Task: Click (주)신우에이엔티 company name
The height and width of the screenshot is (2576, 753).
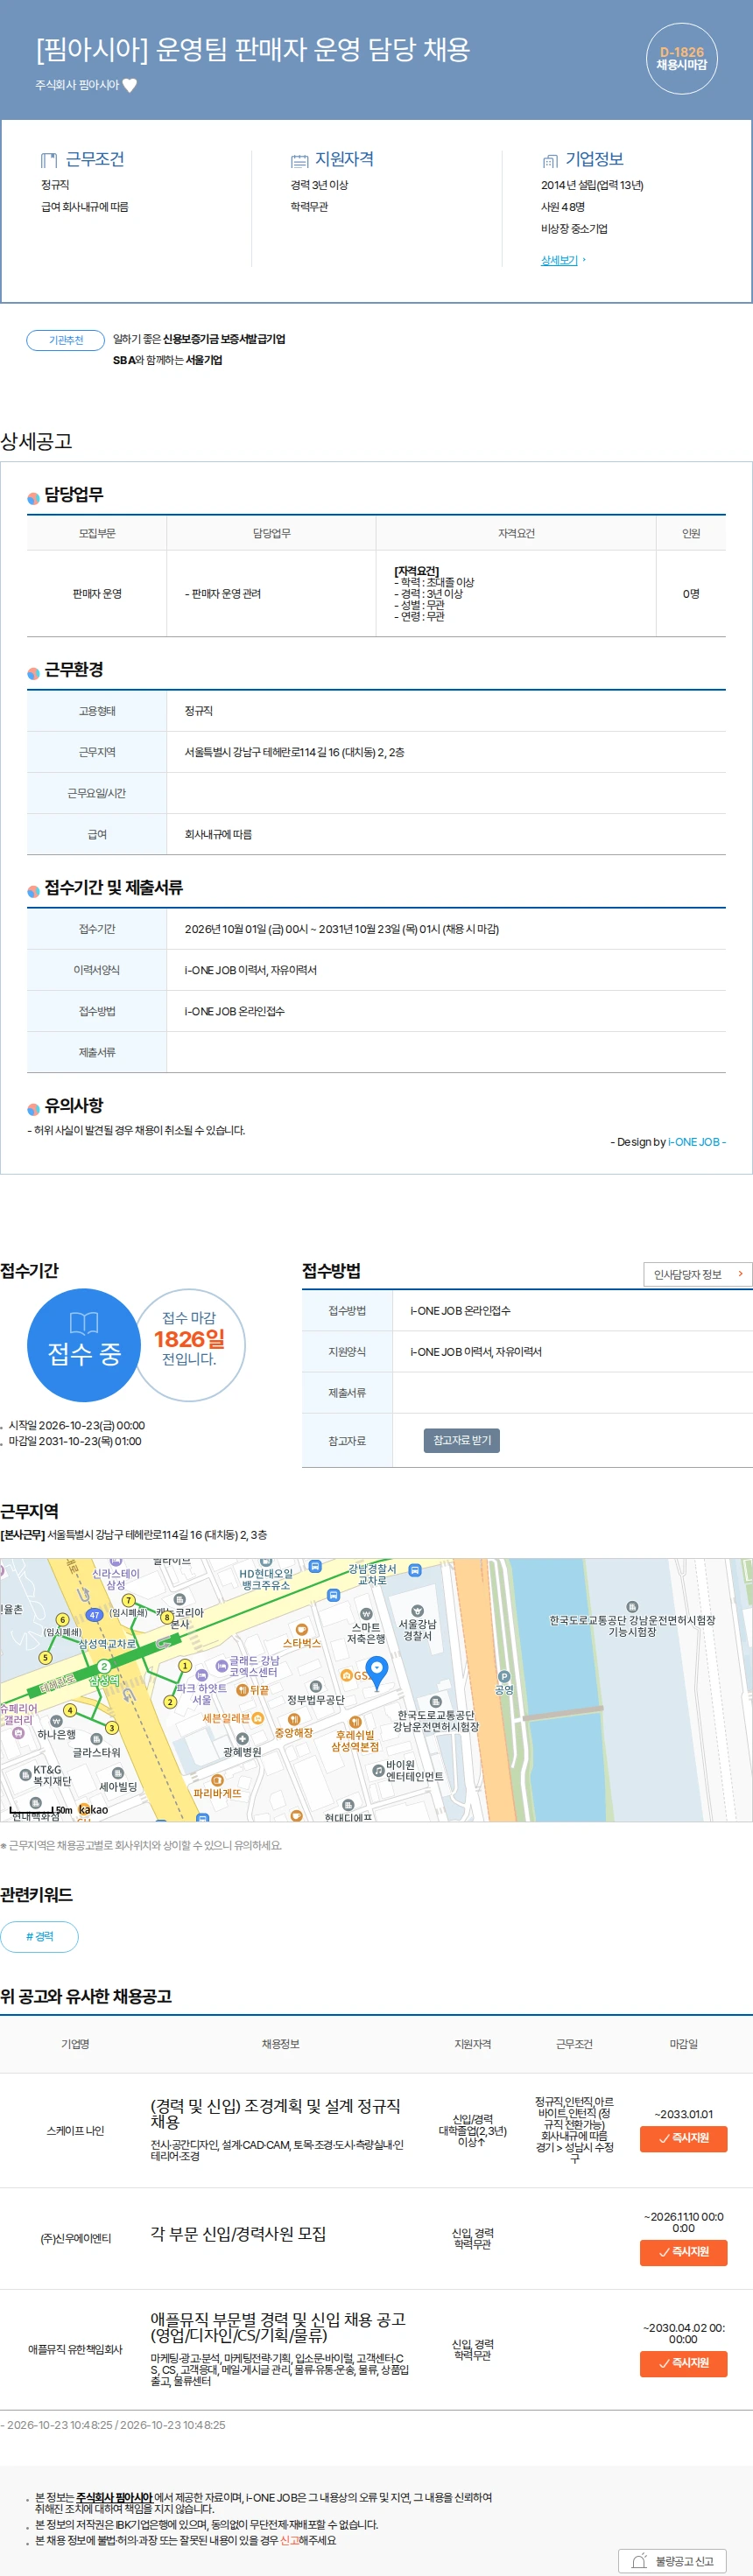Action: click(75, 2238)
